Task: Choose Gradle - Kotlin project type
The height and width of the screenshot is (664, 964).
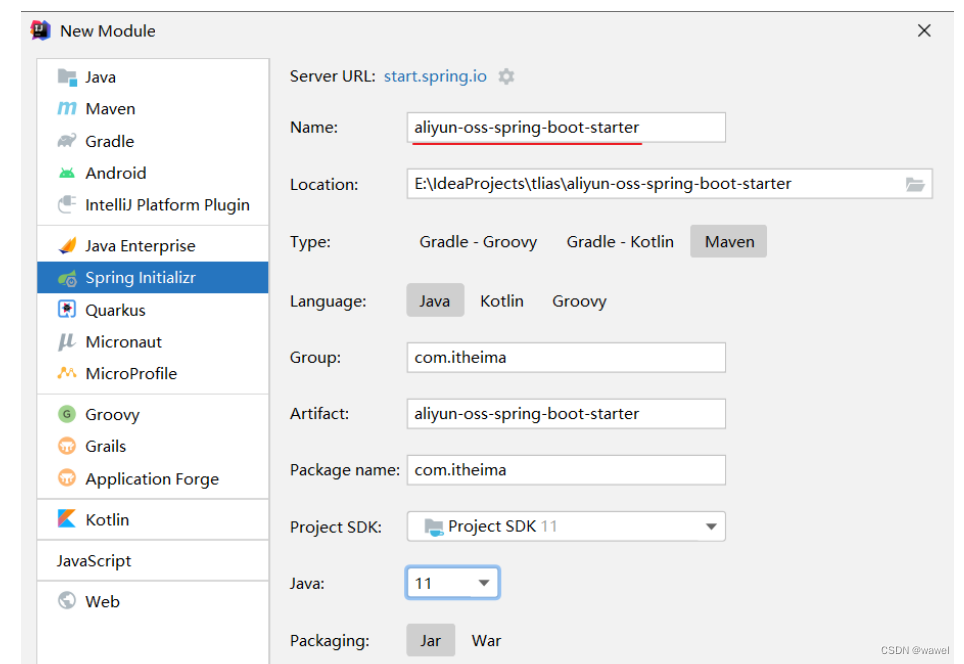Action: [620, 242]
